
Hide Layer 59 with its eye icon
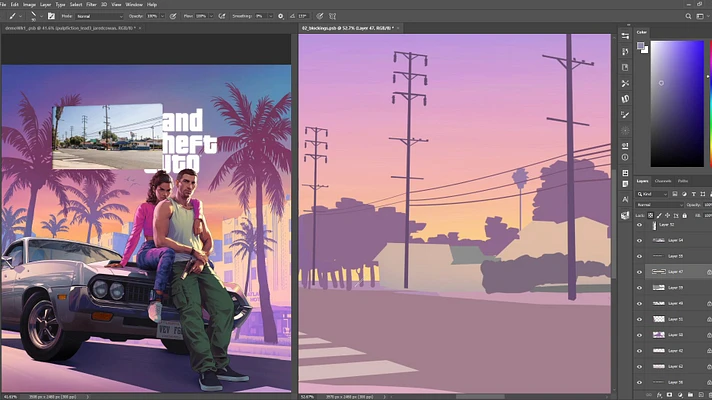(x=639, y=288)
